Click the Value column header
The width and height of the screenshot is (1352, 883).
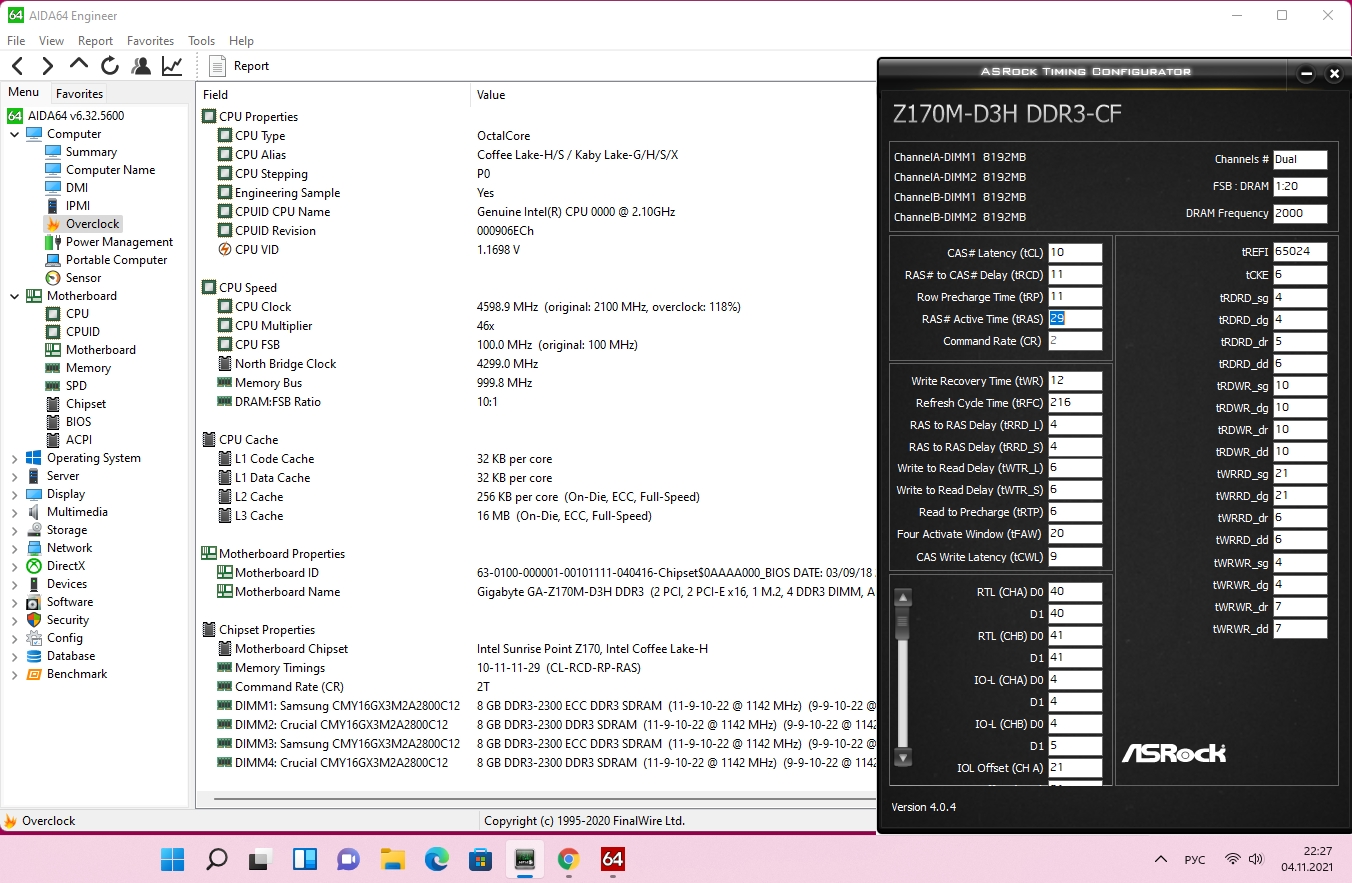tap(674, 95)
